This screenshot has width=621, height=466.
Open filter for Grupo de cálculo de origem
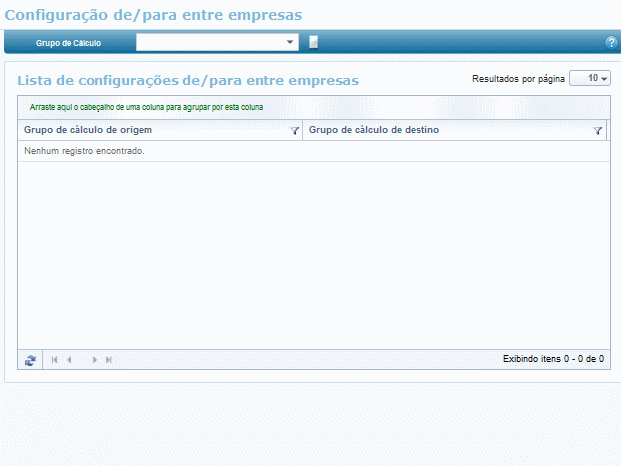pyautogui.click(x=295, y=131)
